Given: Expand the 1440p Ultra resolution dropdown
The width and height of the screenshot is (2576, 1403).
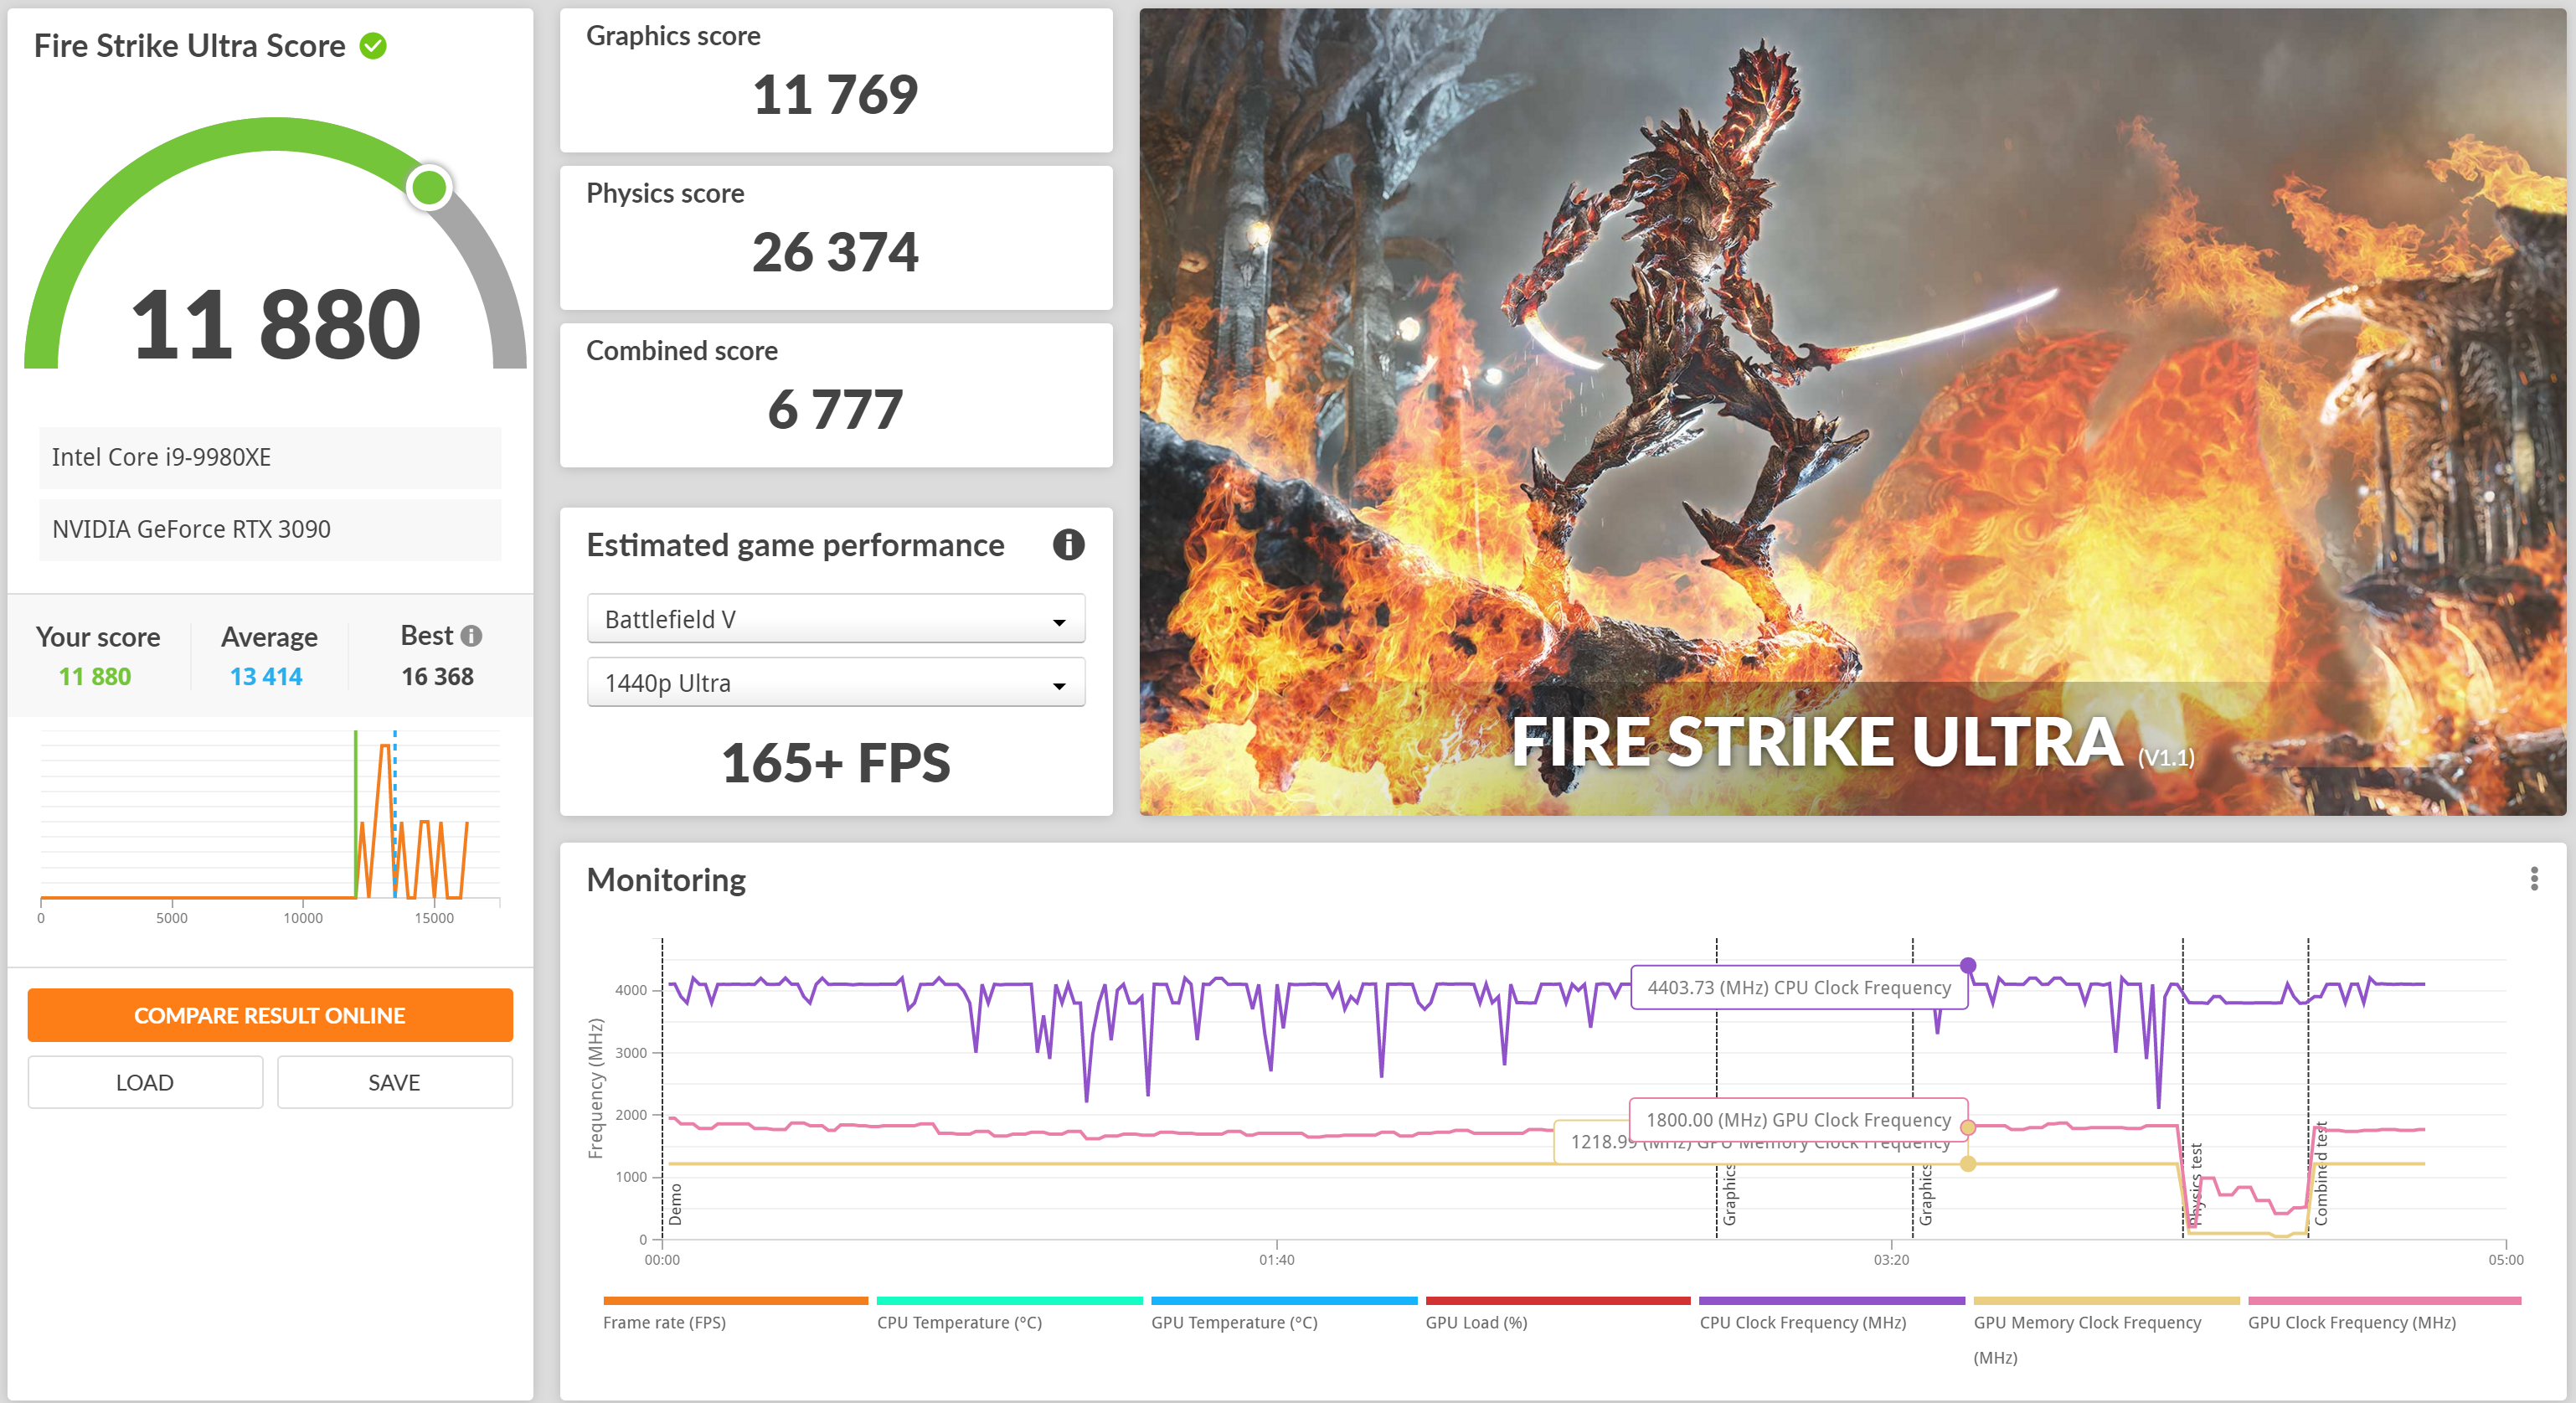Looking at the screenshot, I should click(835, 683).
